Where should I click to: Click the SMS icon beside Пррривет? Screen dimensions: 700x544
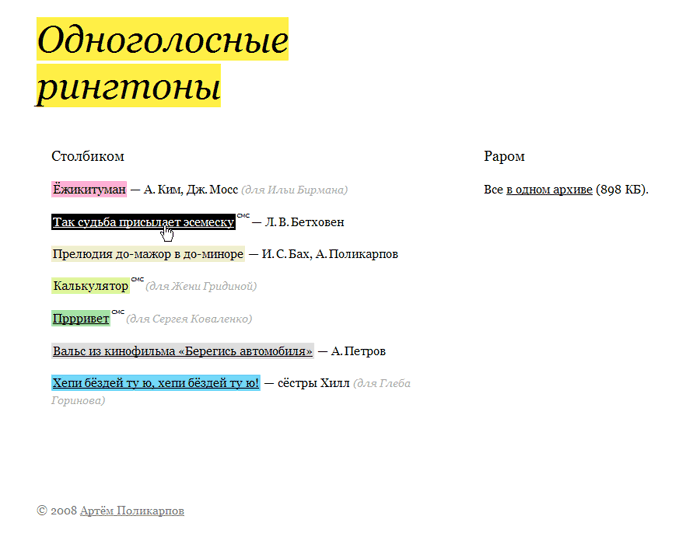pyautogui.click(x=117, y=312)
